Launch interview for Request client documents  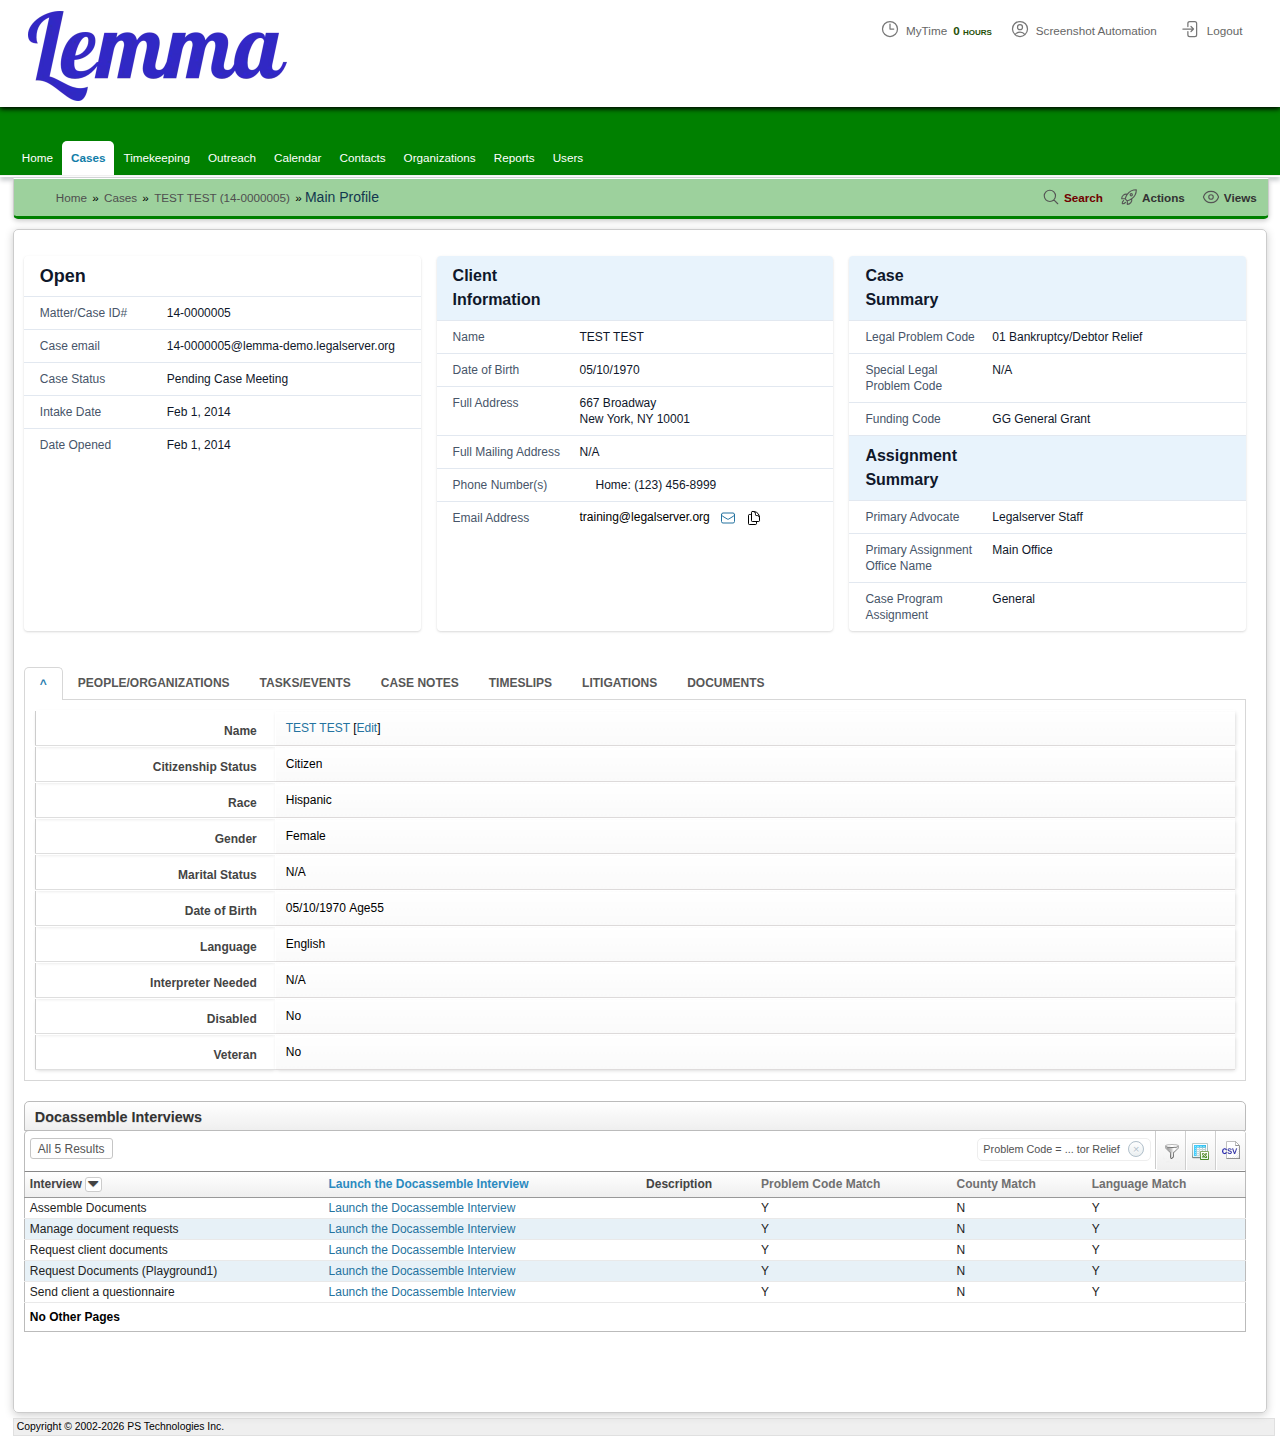pos(422,1250)
